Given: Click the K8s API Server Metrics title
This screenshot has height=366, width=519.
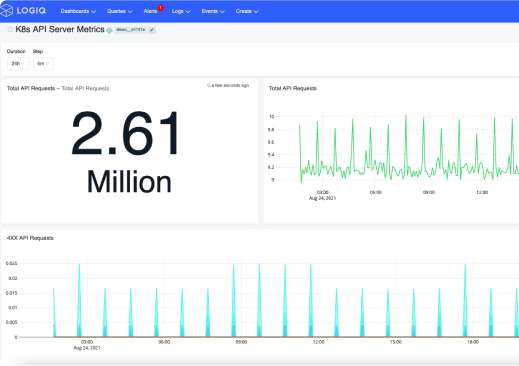Looking at the screenshot, I should click(x=60, y=29).
